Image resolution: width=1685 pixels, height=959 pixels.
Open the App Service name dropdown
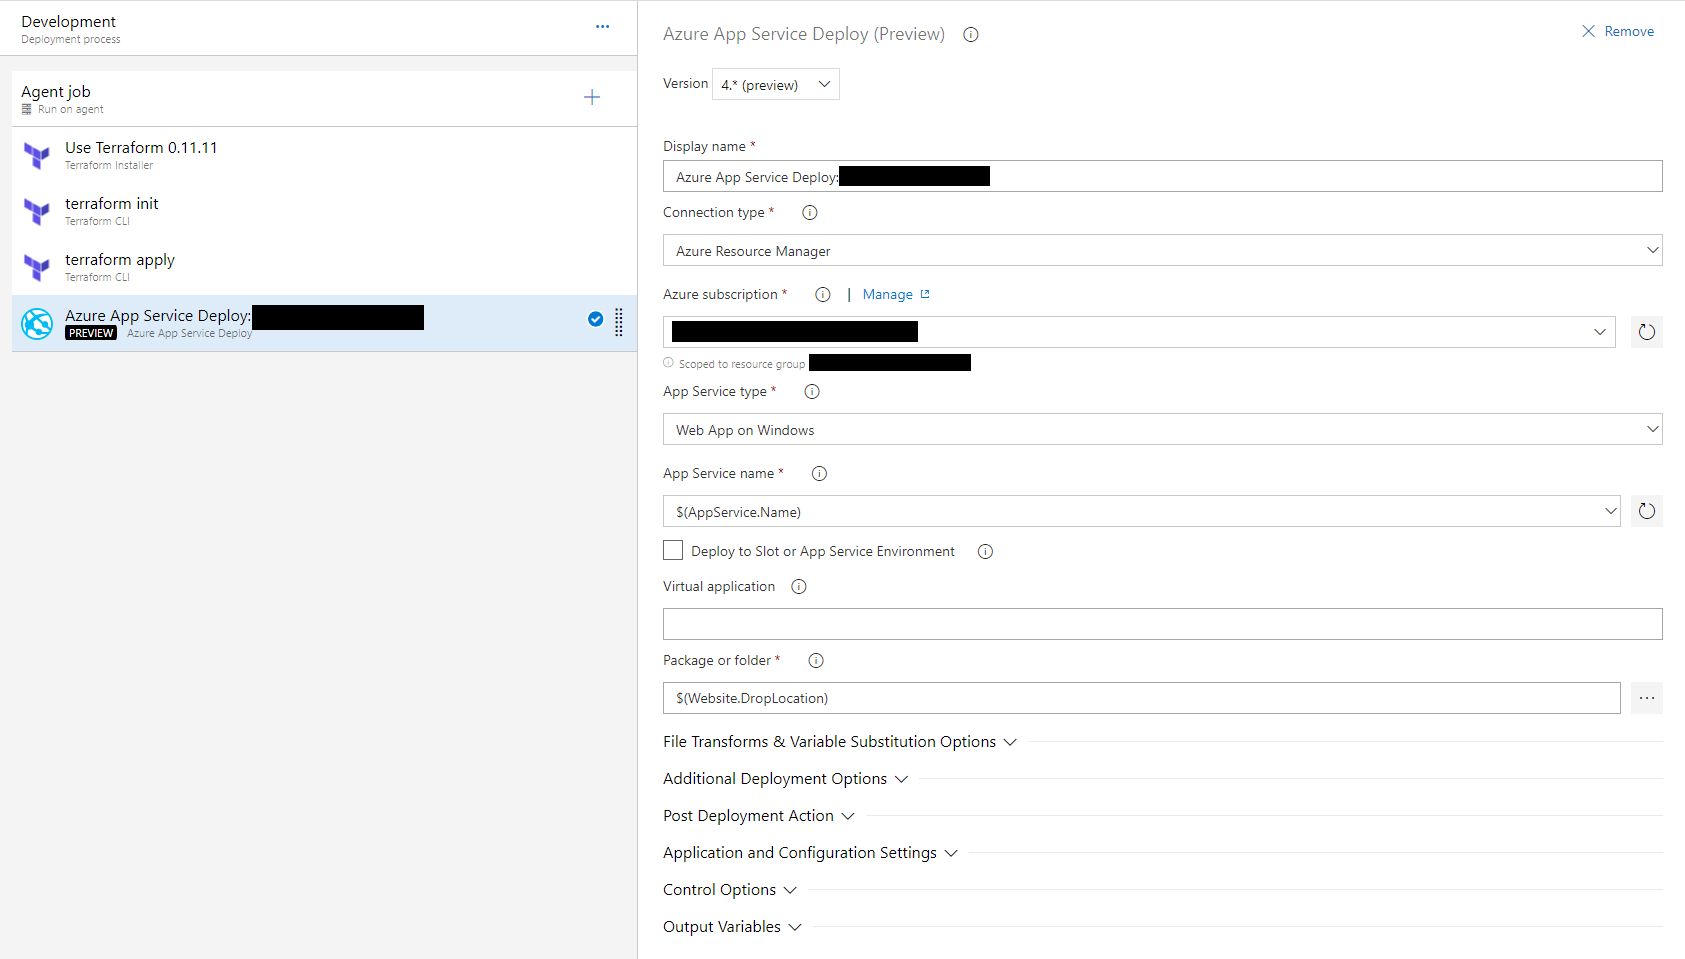(1141, 511)
